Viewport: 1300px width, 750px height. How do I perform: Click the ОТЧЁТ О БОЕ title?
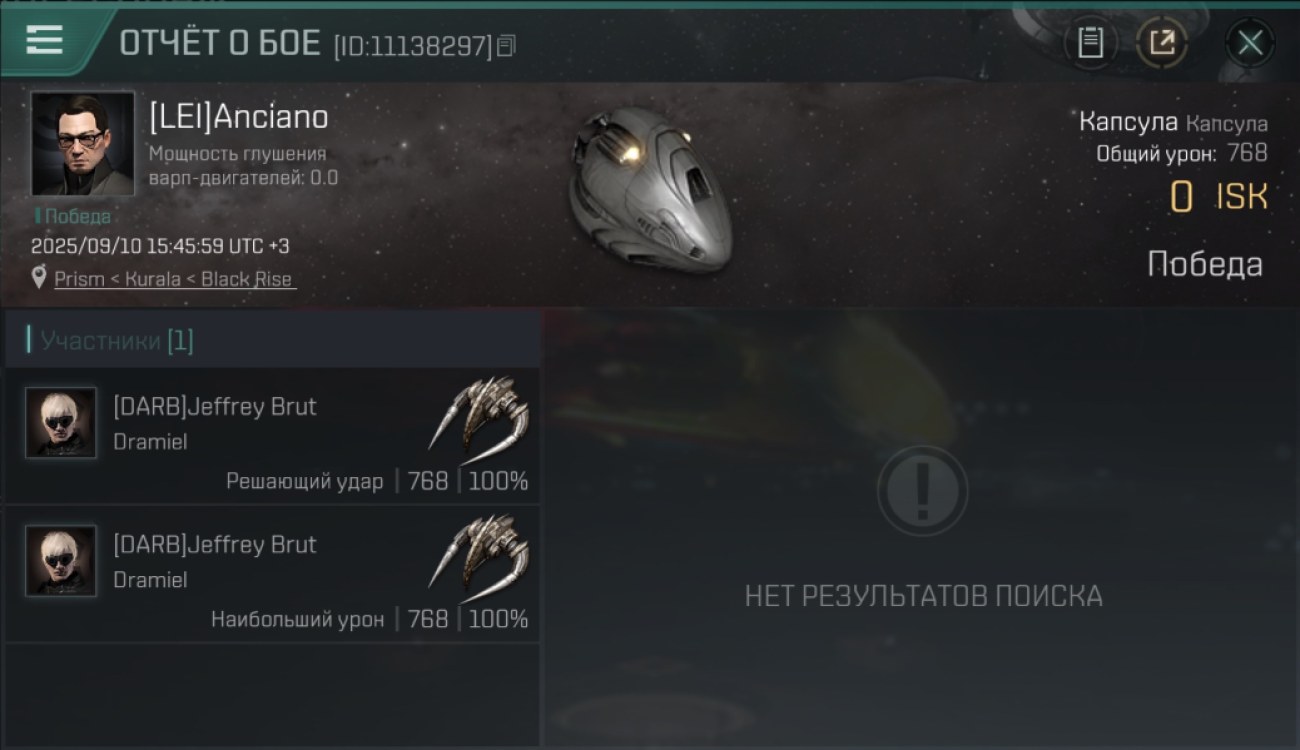[x=220, y=43]
